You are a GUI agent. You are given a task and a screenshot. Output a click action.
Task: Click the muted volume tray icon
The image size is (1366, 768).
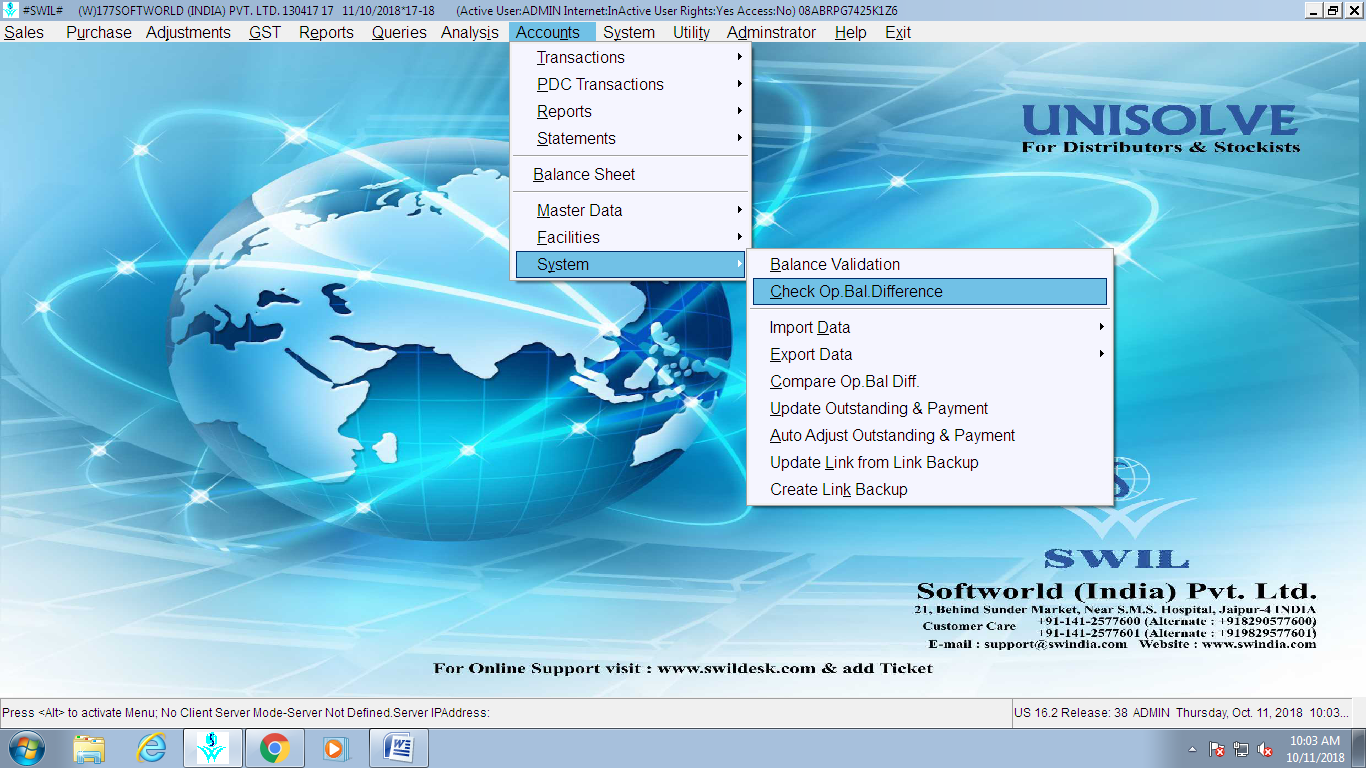point(1265,749)
